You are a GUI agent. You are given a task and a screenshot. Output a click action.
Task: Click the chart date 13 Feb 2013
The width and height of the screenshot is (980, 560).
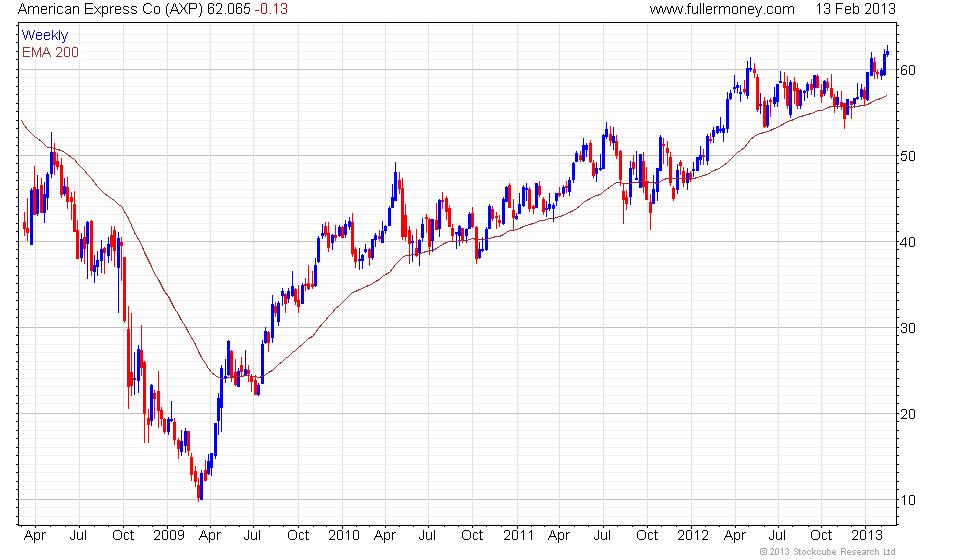click(x=855, y=9)
